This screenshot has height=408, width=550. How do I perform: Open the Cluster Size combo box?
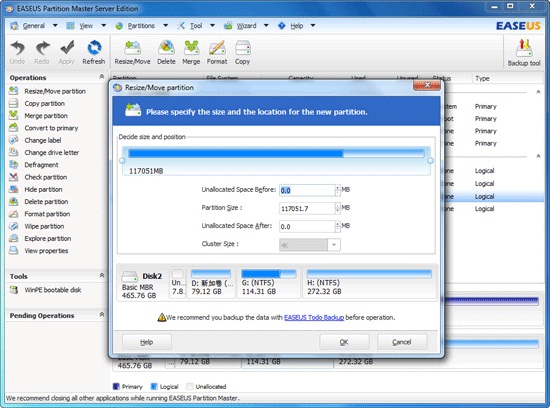[310, 245]
